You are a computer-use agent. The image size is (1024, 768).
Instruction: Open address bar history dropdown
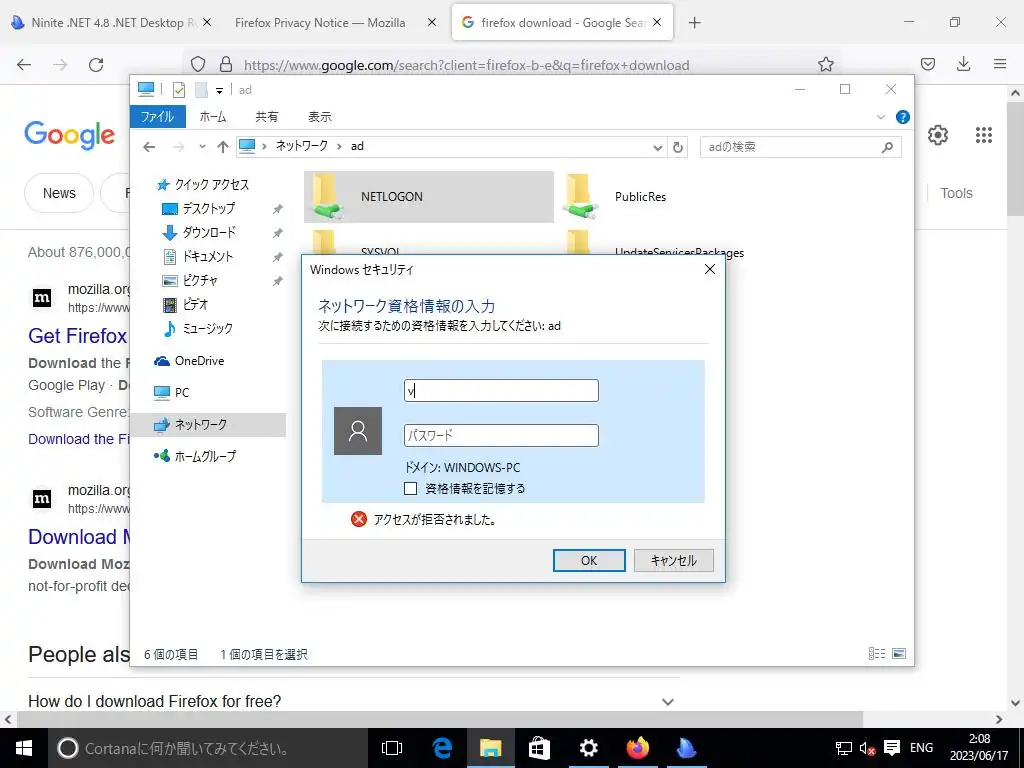(x=658, y=148)
